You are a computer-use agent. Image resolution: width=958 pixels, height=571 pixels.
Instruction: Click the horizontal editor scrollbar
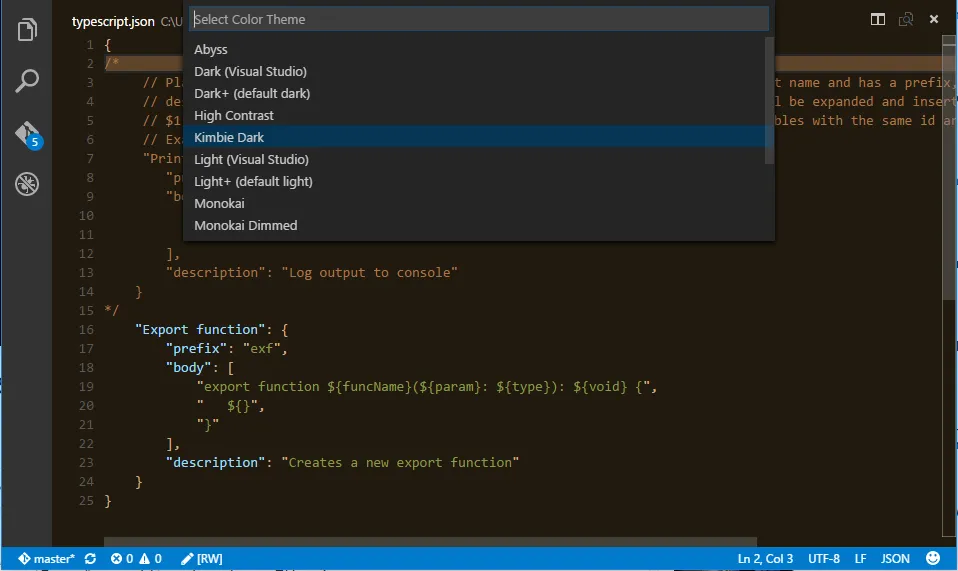430,542
